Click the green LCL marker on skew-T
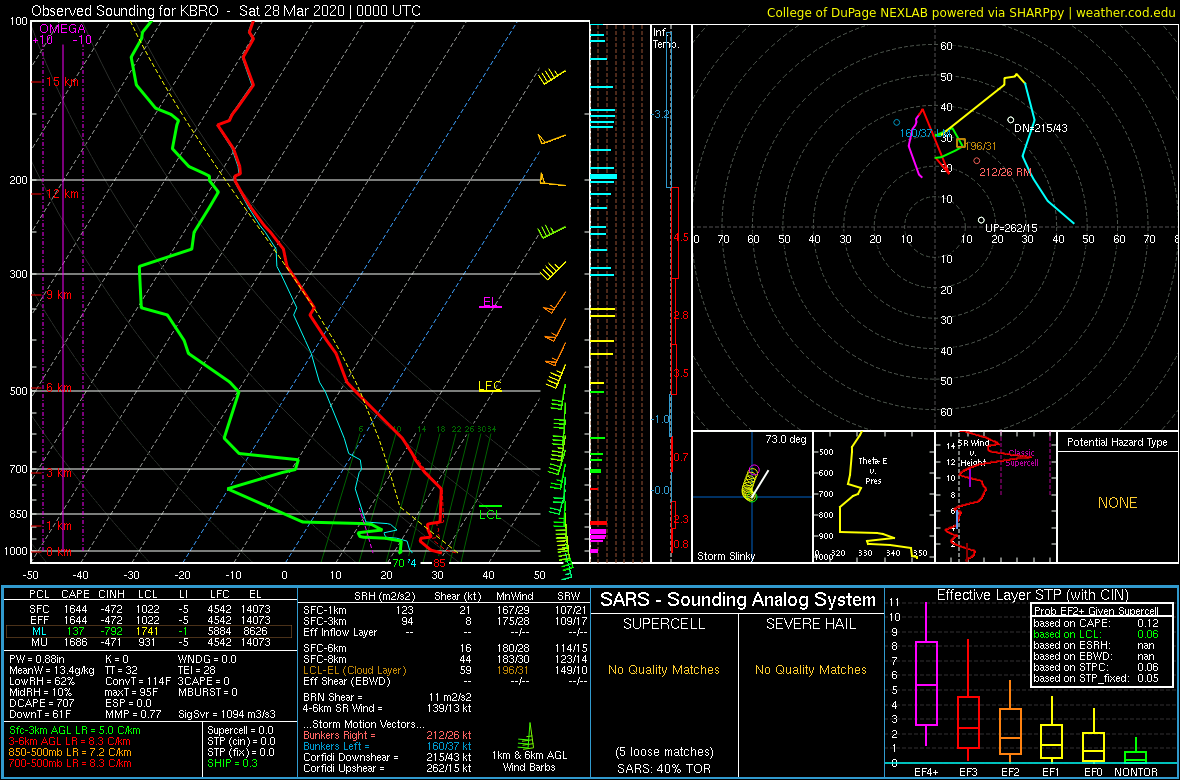Screen dimensions: 1180x780 (490, 513)
